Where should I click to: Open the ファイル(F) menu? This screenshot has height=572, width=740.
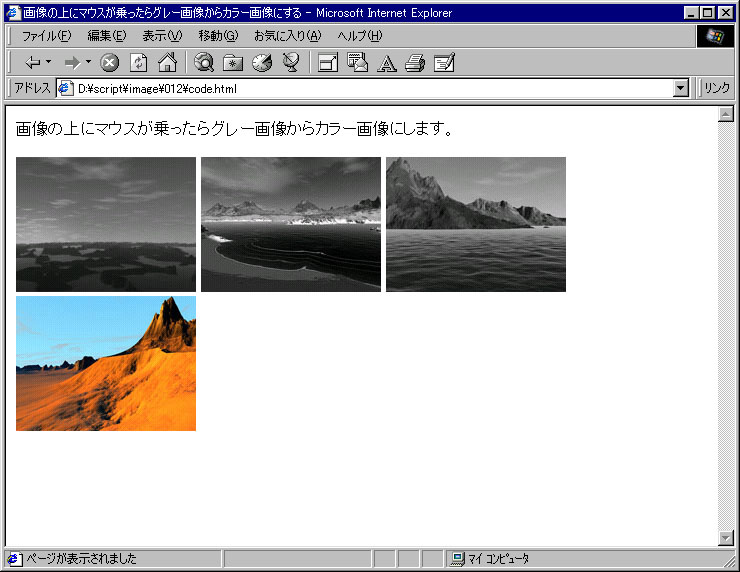46,36
